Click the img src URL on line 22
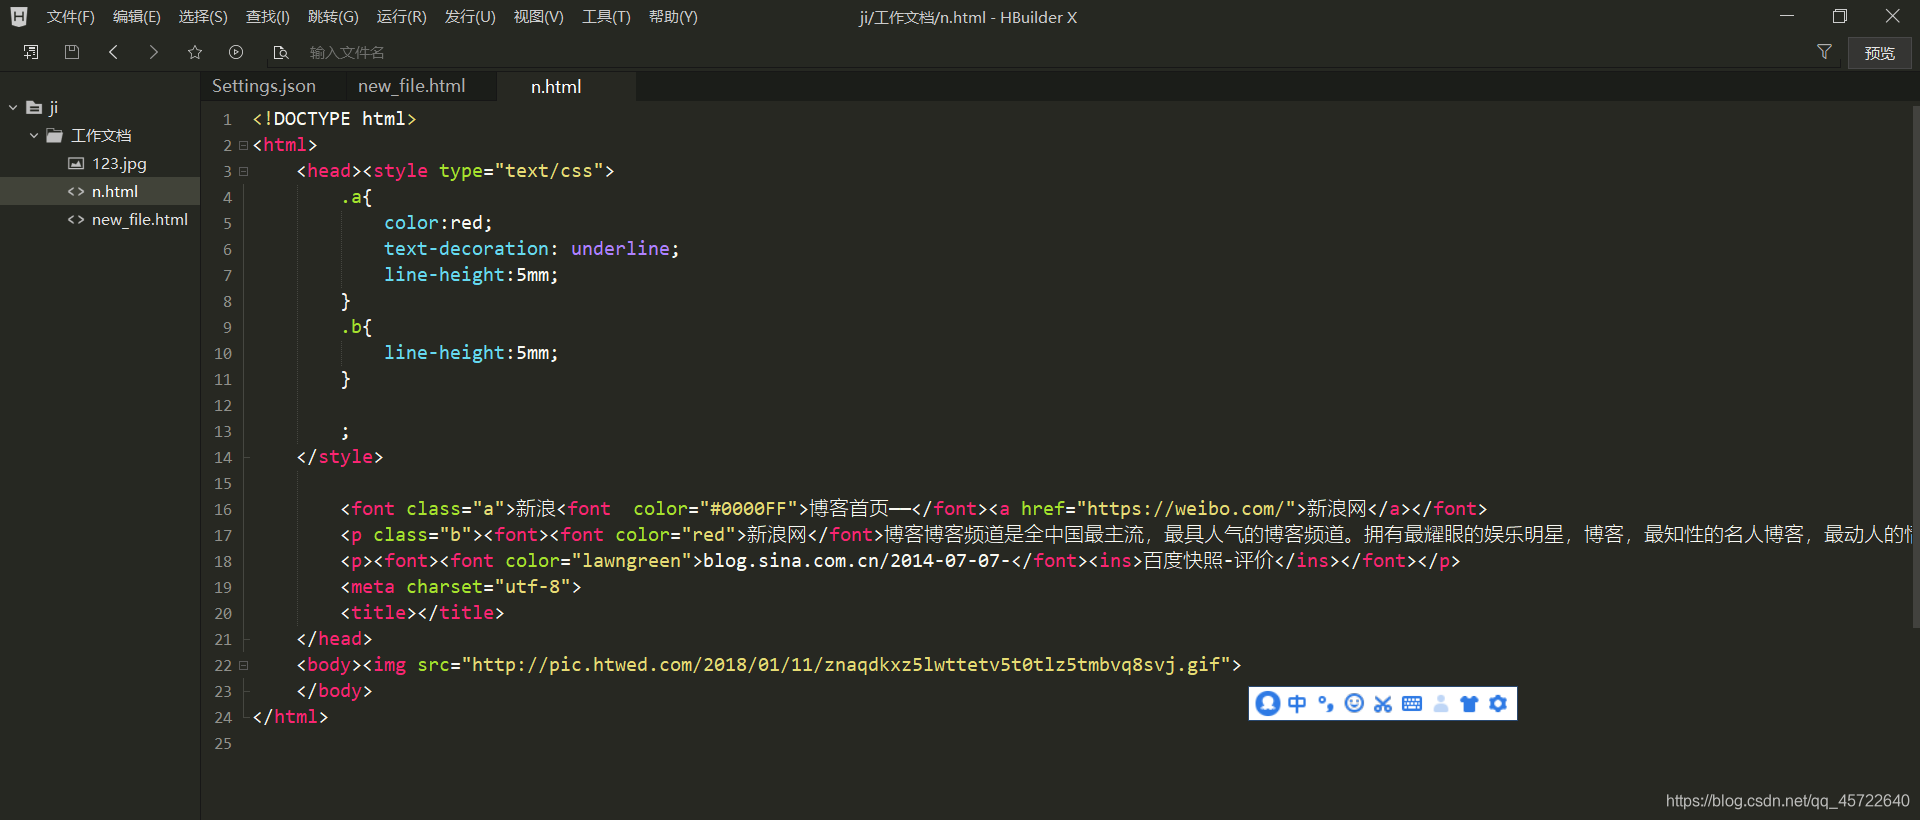The height and width of the screenshot is (820, 1920). click(x=845, y=665)
